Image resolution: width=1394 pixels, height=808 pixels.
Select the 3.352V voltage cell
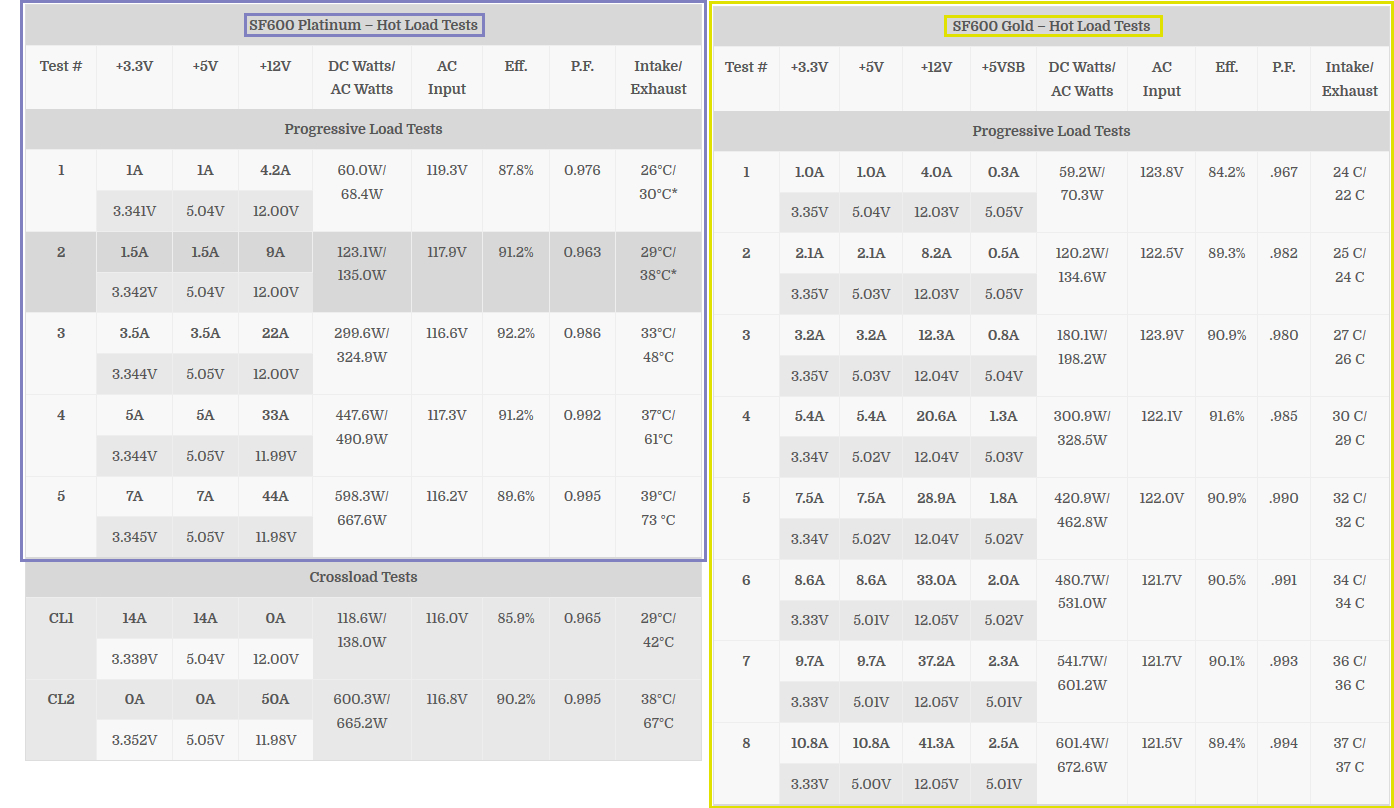(x=134, y=740)
